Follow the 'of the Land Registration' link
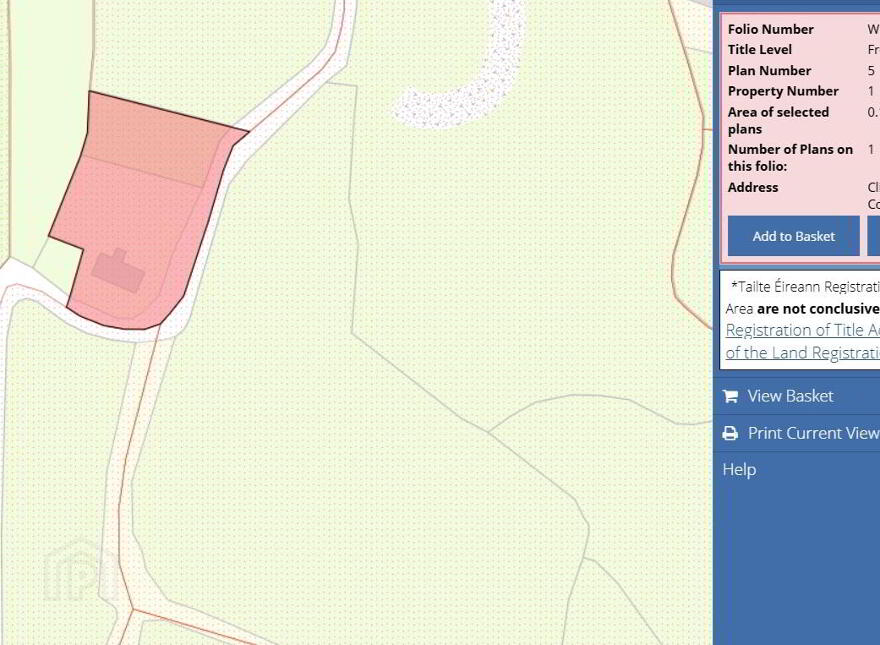The image size is (880, 645). pyautogui.click(x=803, y=353)
